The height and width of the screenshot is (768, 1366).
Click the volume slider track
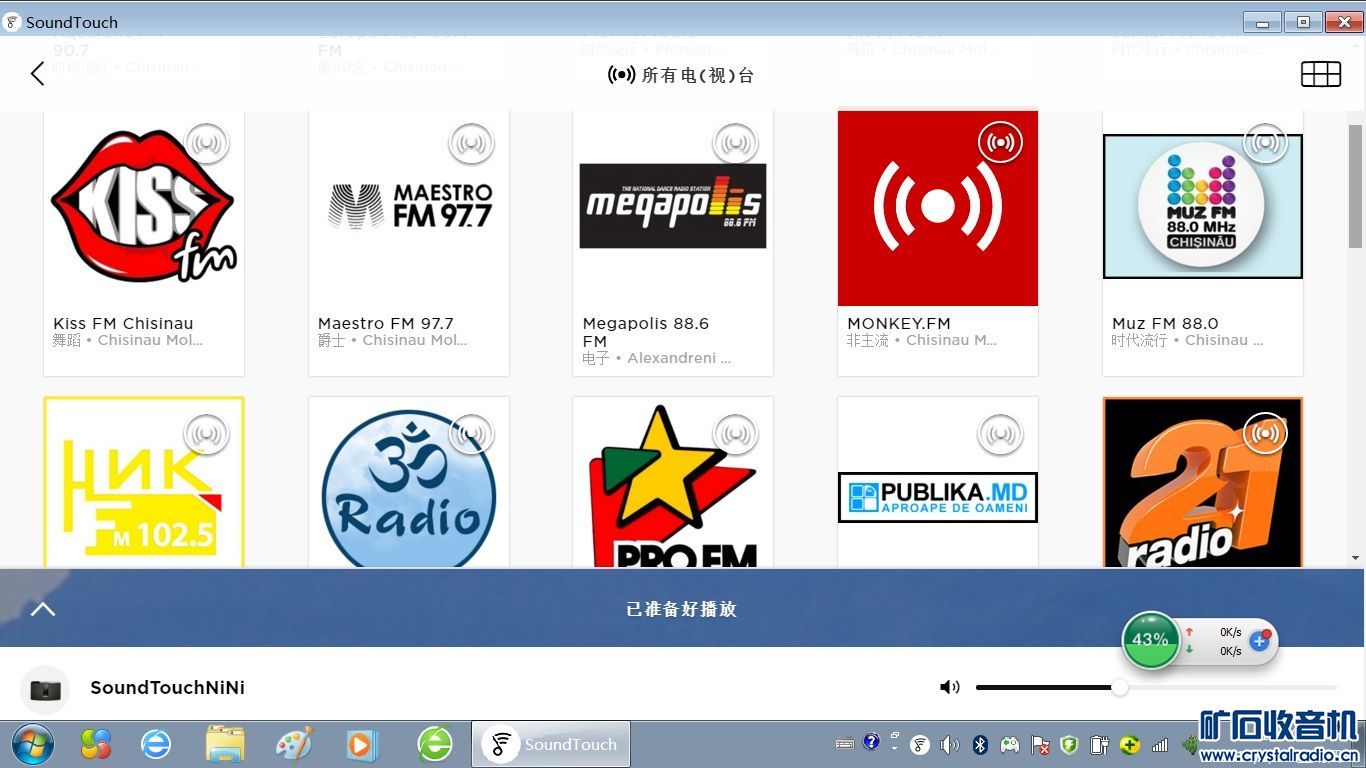point(1156,687)
